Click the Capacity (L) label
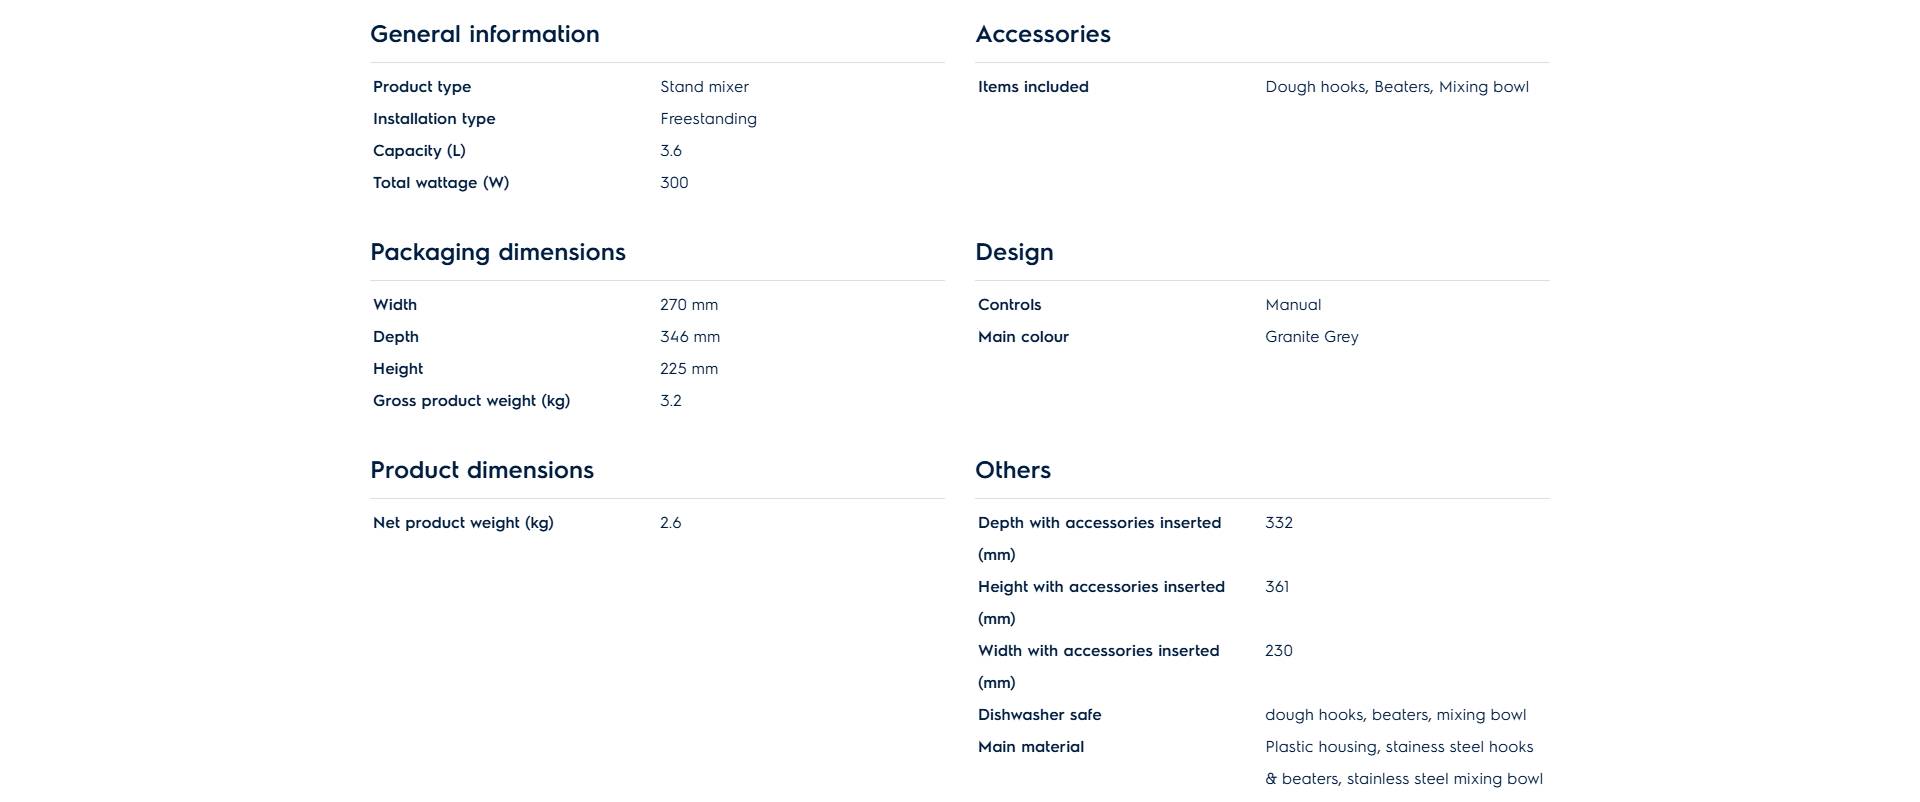The height and width of the screenshot is (802, 1920). (419, 151)
